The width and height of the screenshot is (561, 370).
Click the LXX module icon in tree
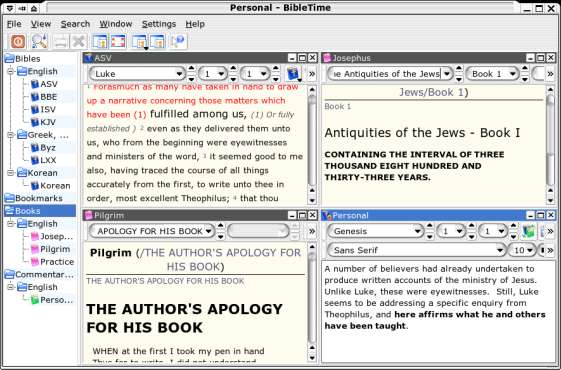coord(35,160)
